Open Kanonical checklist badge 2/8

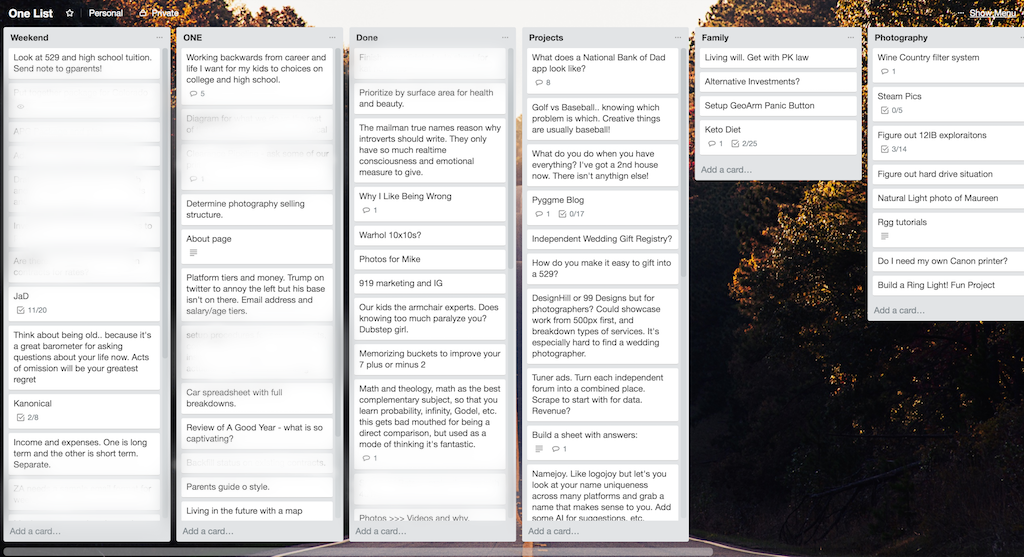point(29,418)
